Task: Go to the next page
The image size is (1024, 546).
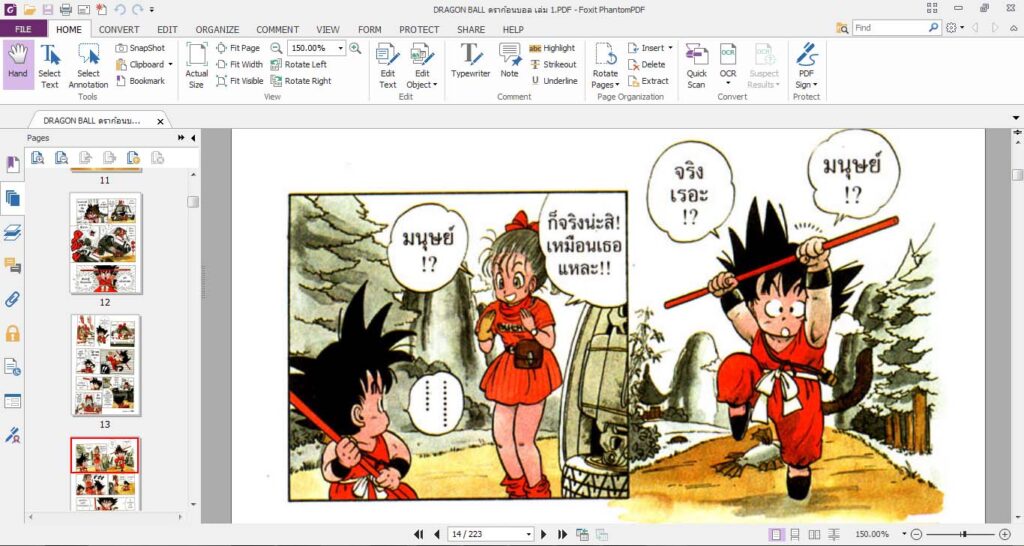Action: (x=543, y=534)
